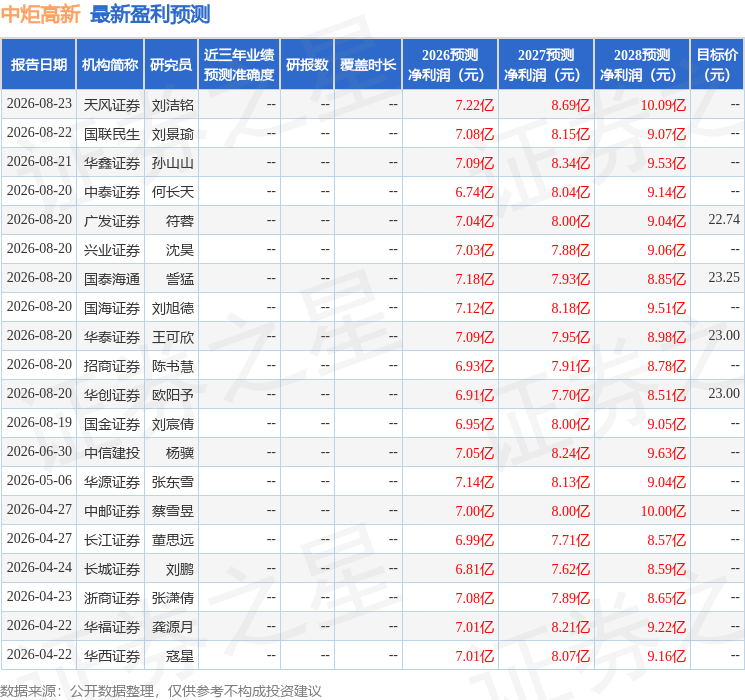
Task: Click the 中信建投 row date 2026-06-30
Action: (x=39, y=451)
